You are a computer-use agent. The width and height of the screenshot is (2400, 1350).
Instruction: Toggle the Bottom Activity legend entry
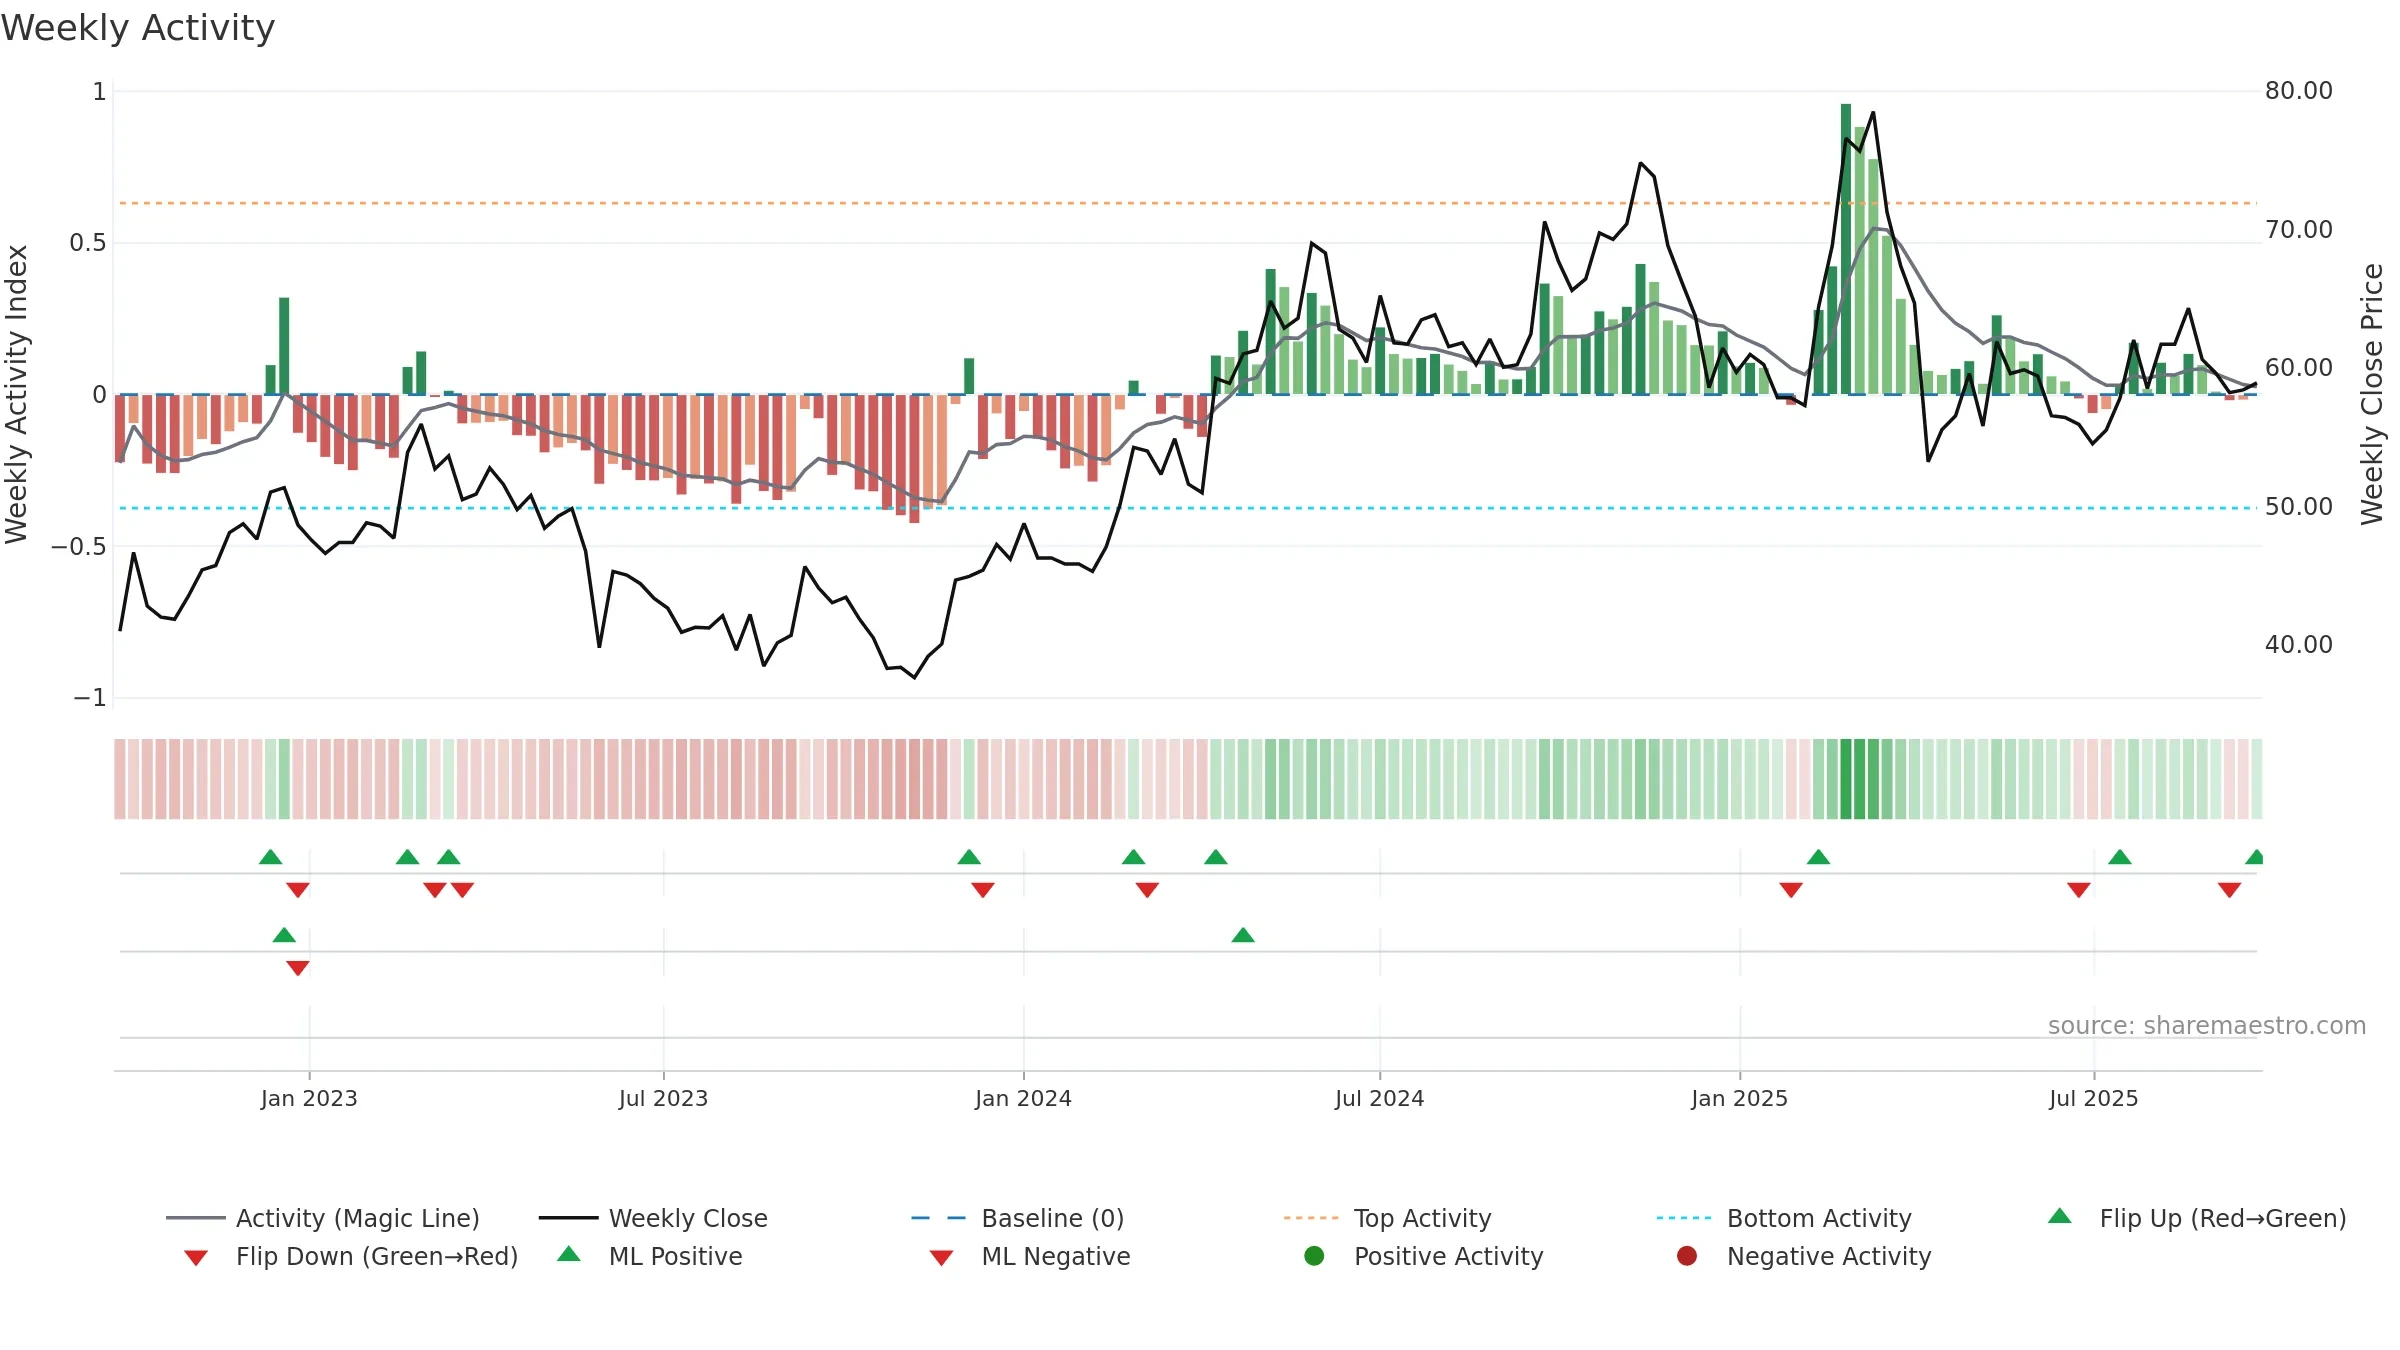1784,1218
